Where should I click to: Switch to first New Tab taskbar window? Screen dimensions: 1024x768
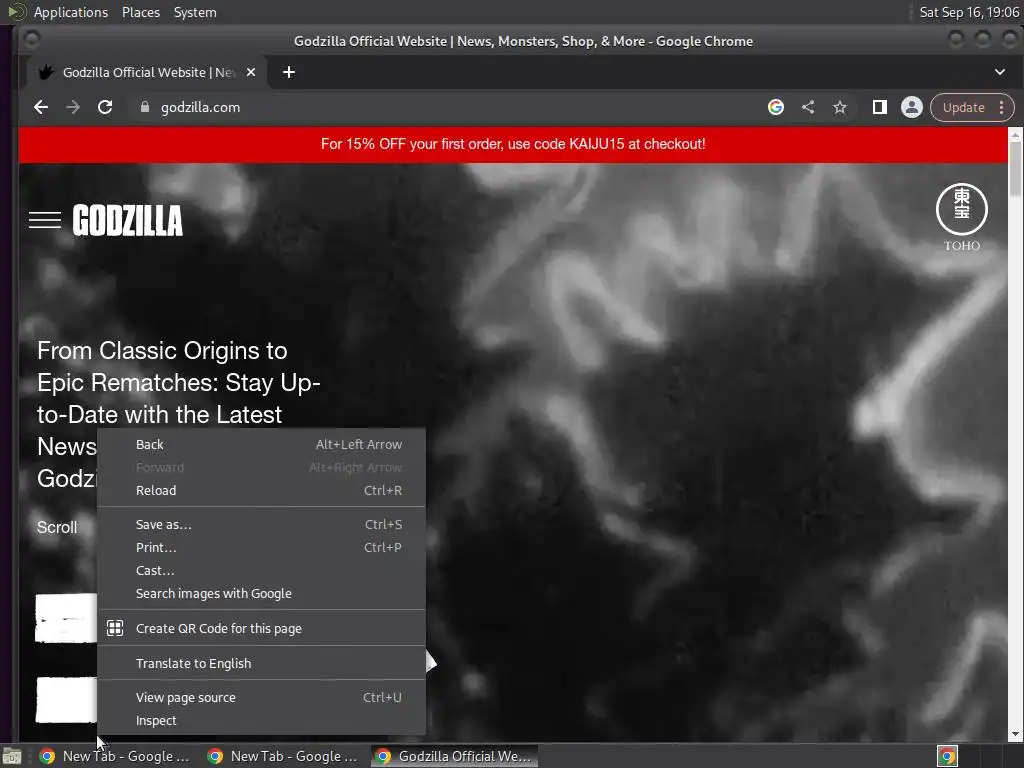115,756
